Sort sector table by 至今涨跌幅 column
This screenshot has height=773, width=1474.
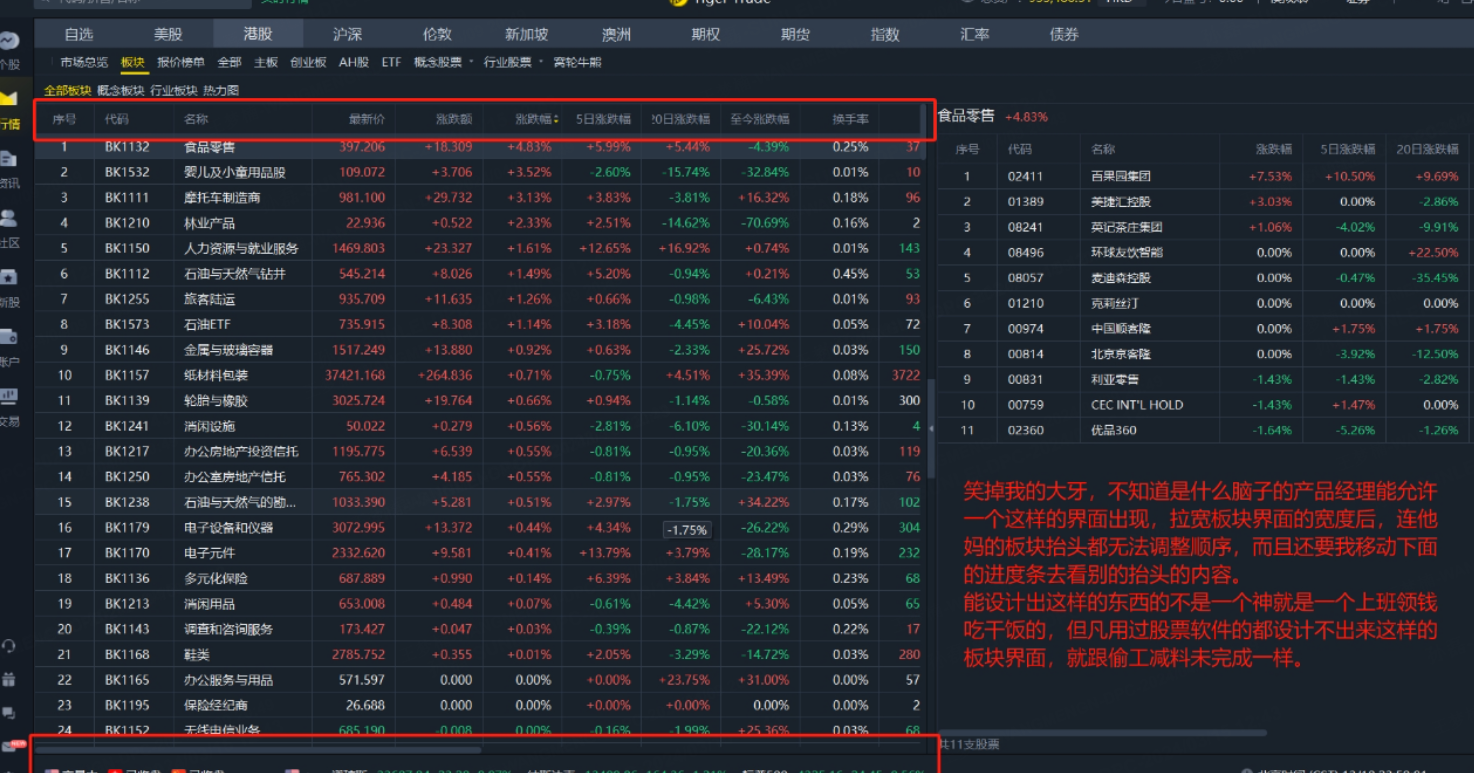coord(760,119)
